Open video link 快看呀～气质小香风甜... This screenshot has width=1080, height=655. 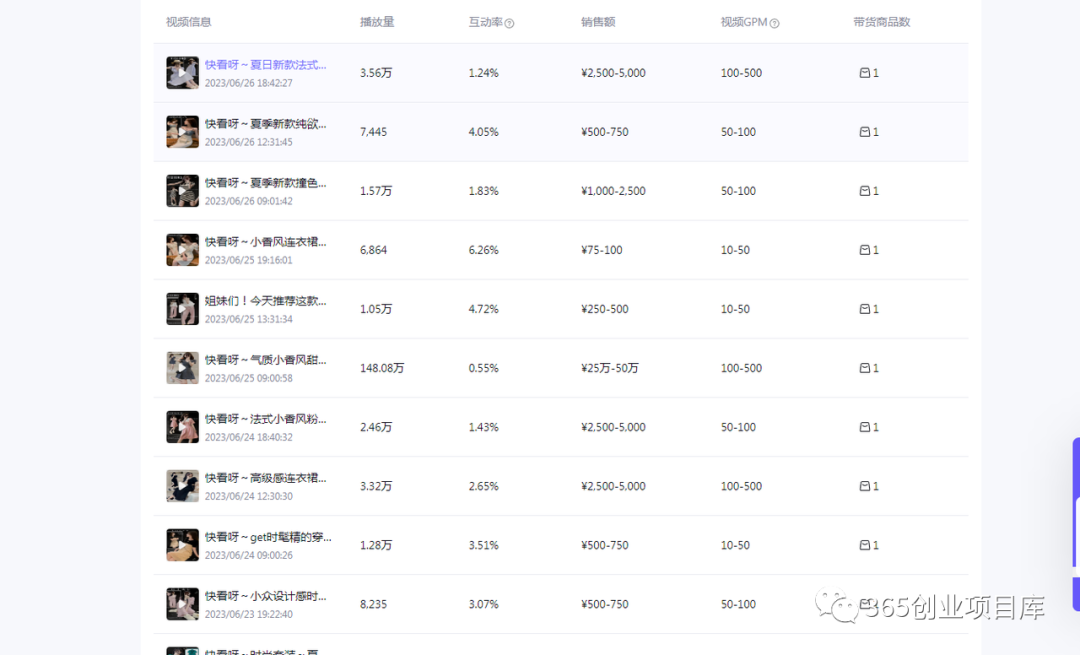coord(265,360)
